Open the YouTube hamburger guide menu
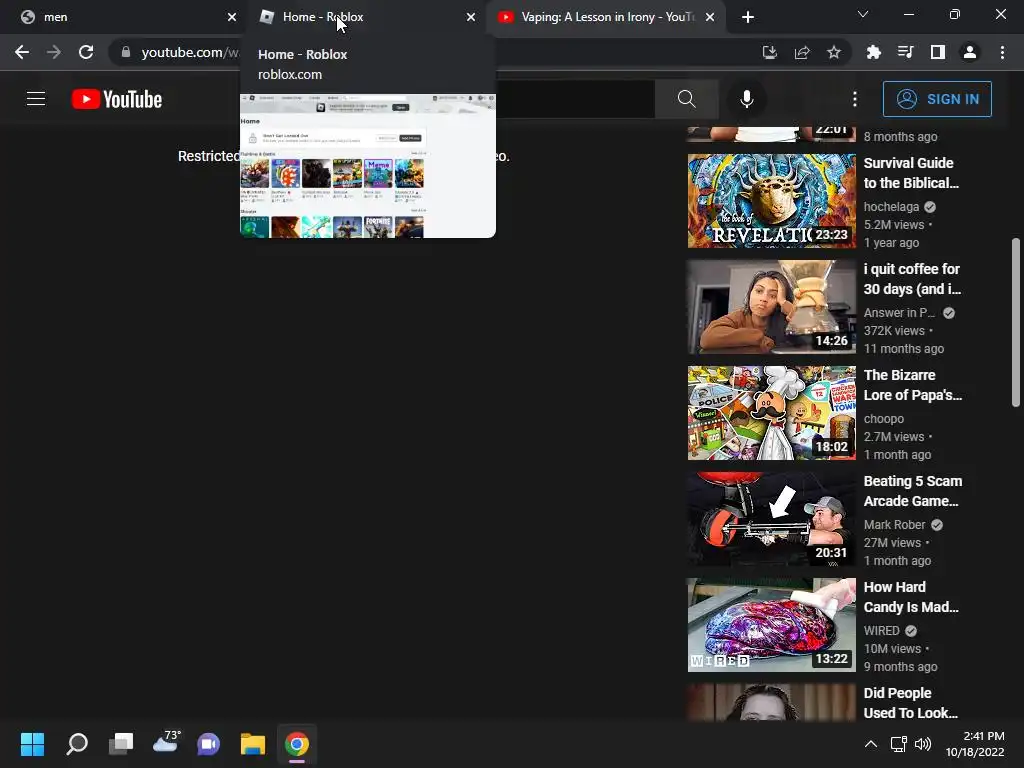 click(x=36, y=99)
